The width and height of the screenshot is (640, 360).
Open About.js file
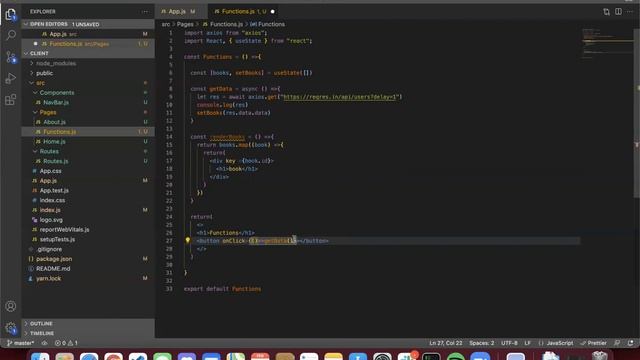(x=54, y=122)
